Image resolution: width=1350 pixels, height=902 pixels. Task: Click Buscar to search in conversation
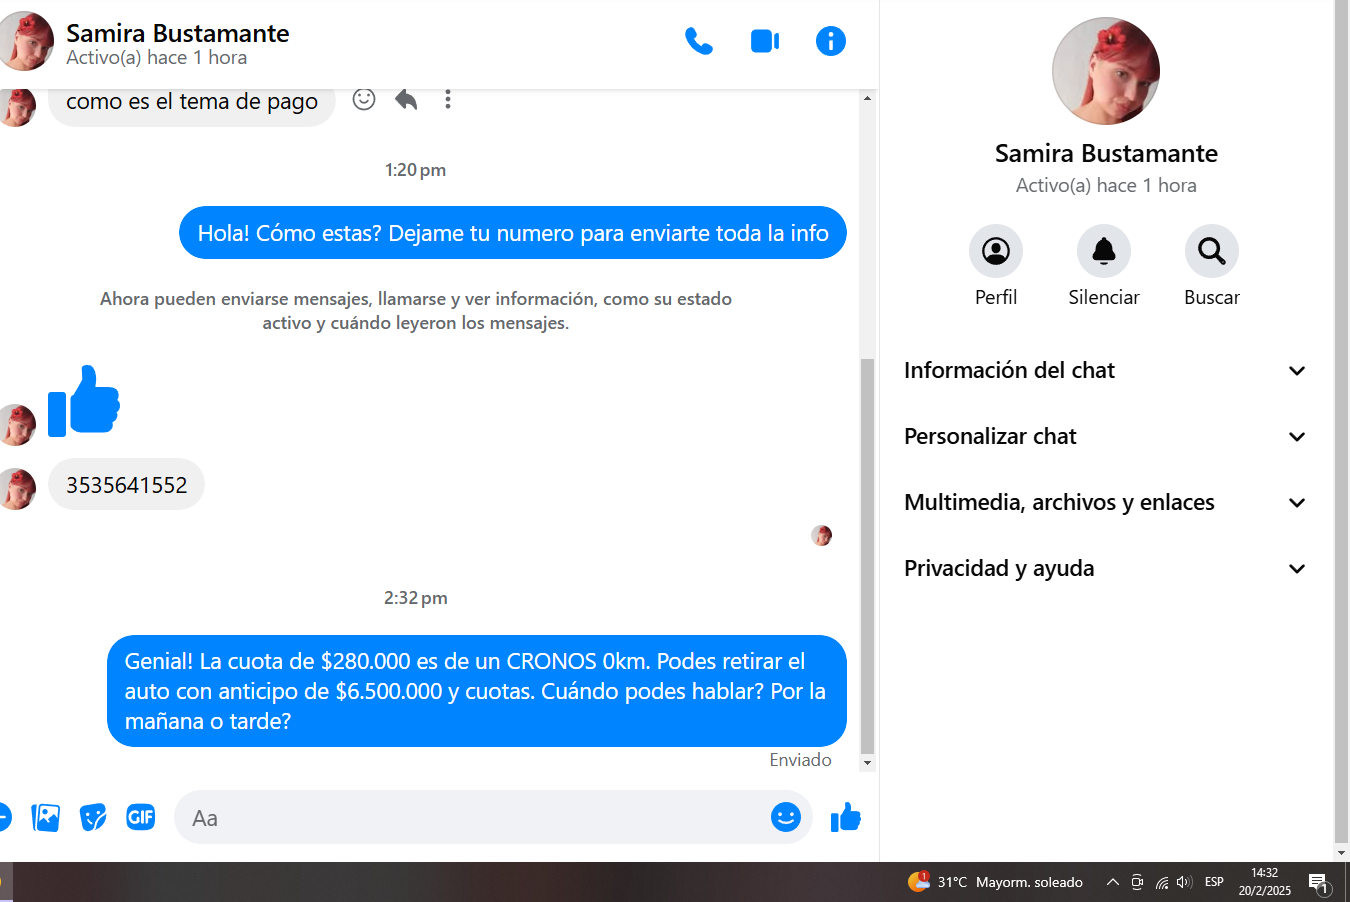point(1212,266)
